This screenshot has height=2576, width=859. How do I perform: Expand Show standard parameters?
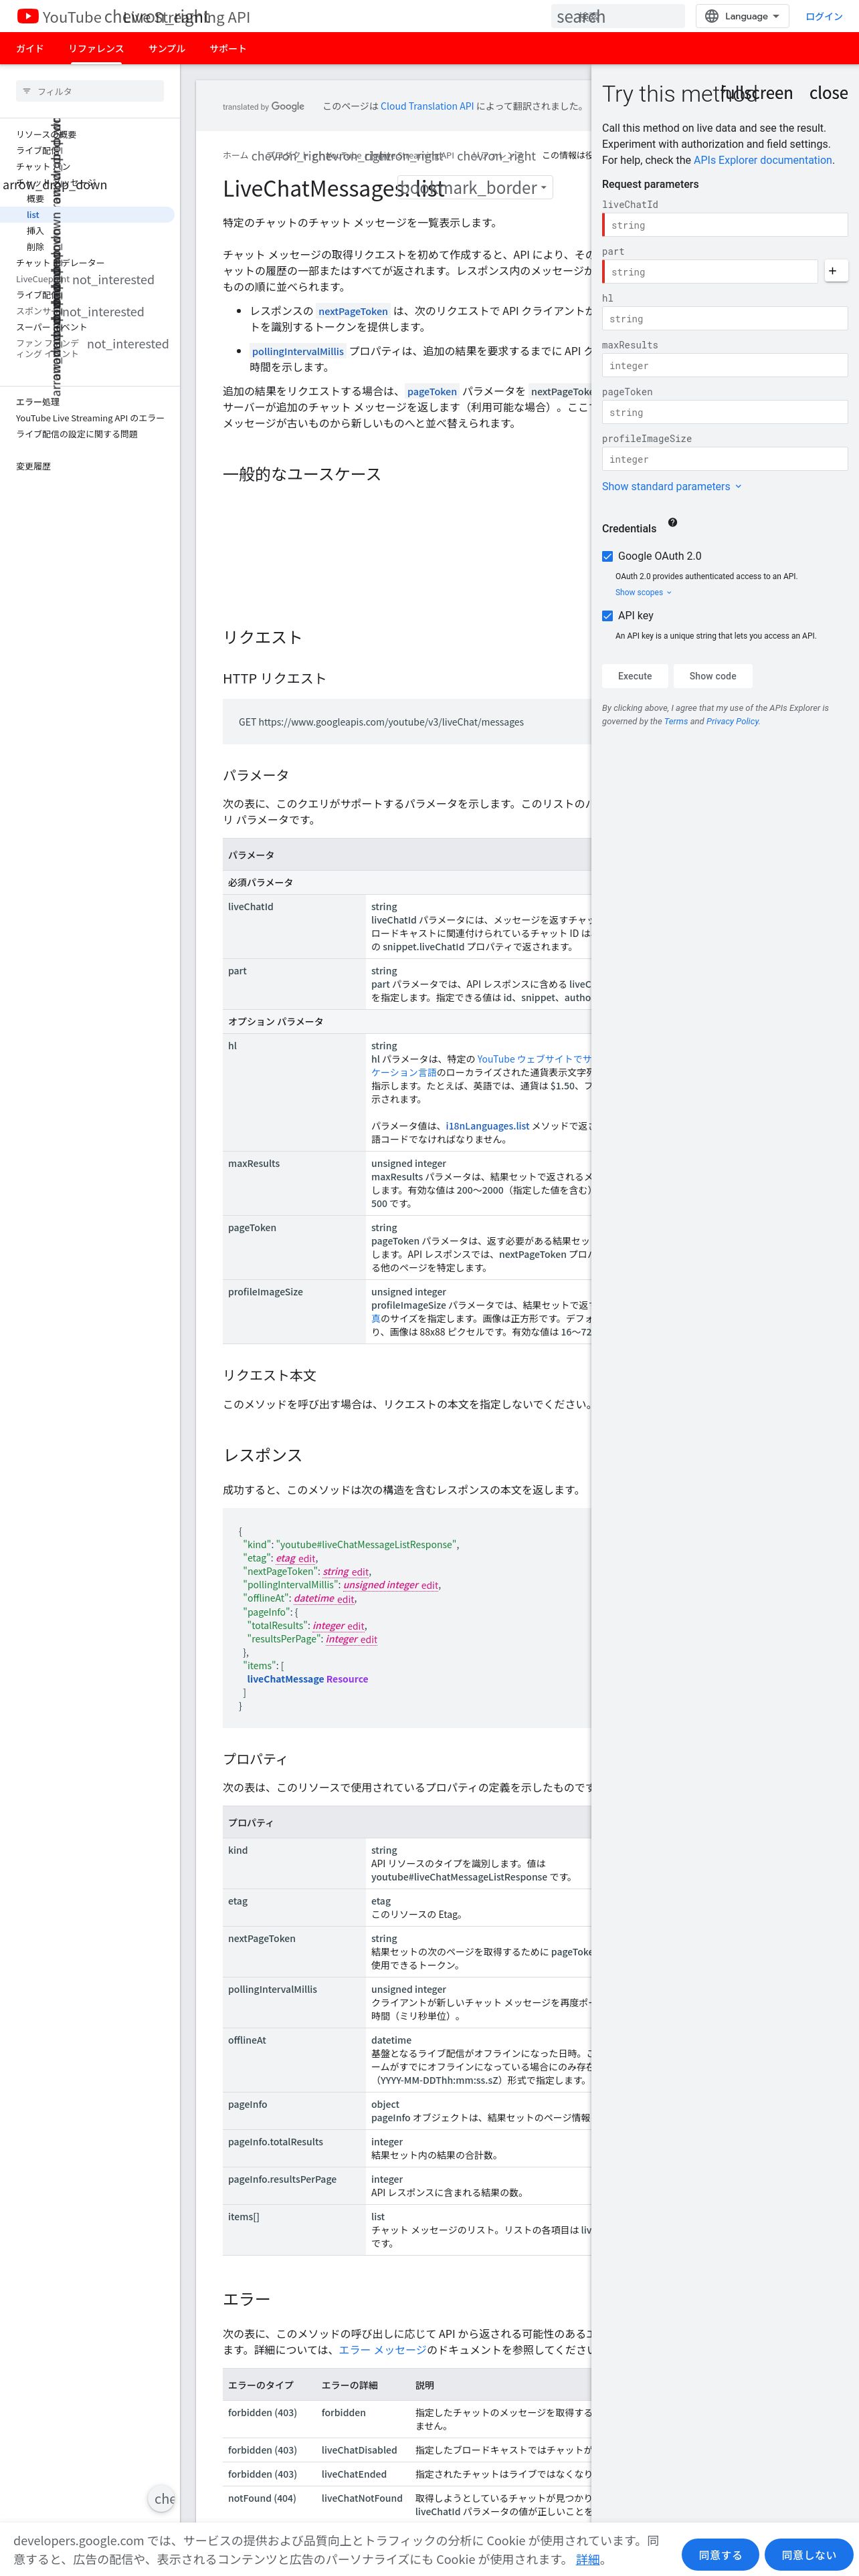(x=671, y=486)
